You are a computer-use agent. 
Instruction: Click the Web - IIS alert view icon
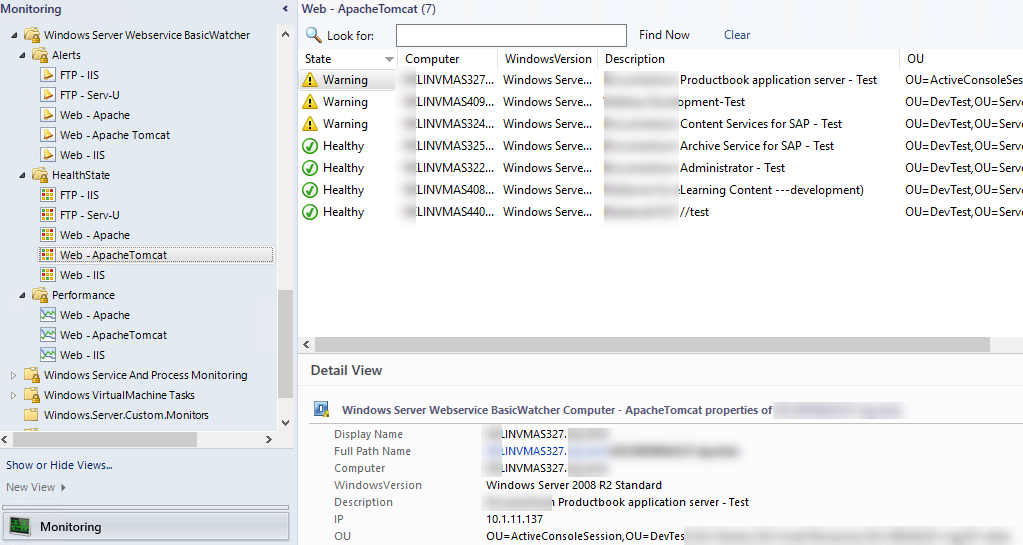[48, 155]
